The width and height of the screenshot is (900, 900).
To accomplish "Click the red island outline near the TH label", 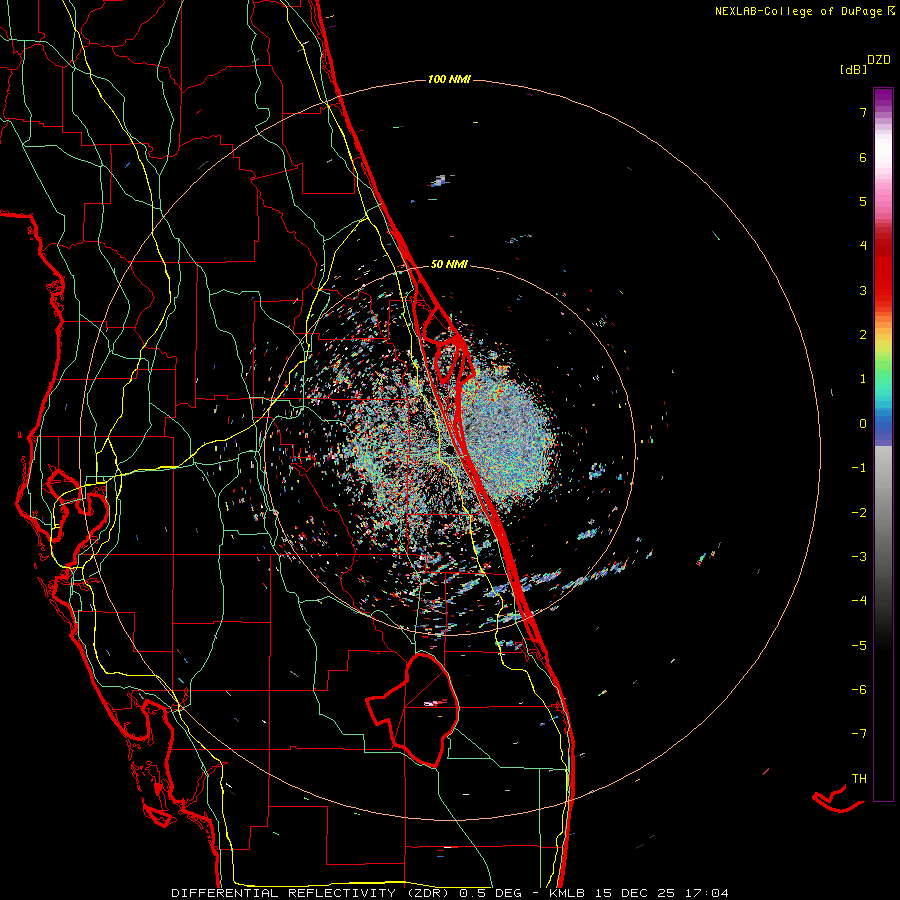I will (x=838, y=798).
